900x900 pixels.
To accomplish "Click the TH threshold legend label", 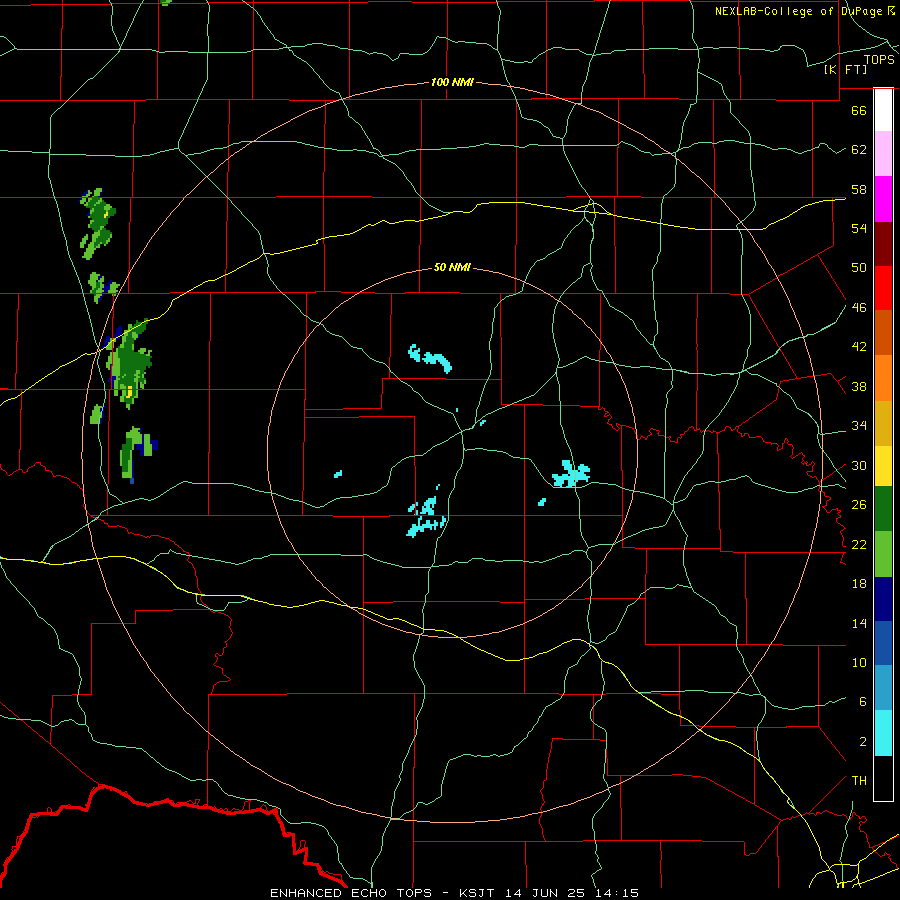I will [859, 781].
